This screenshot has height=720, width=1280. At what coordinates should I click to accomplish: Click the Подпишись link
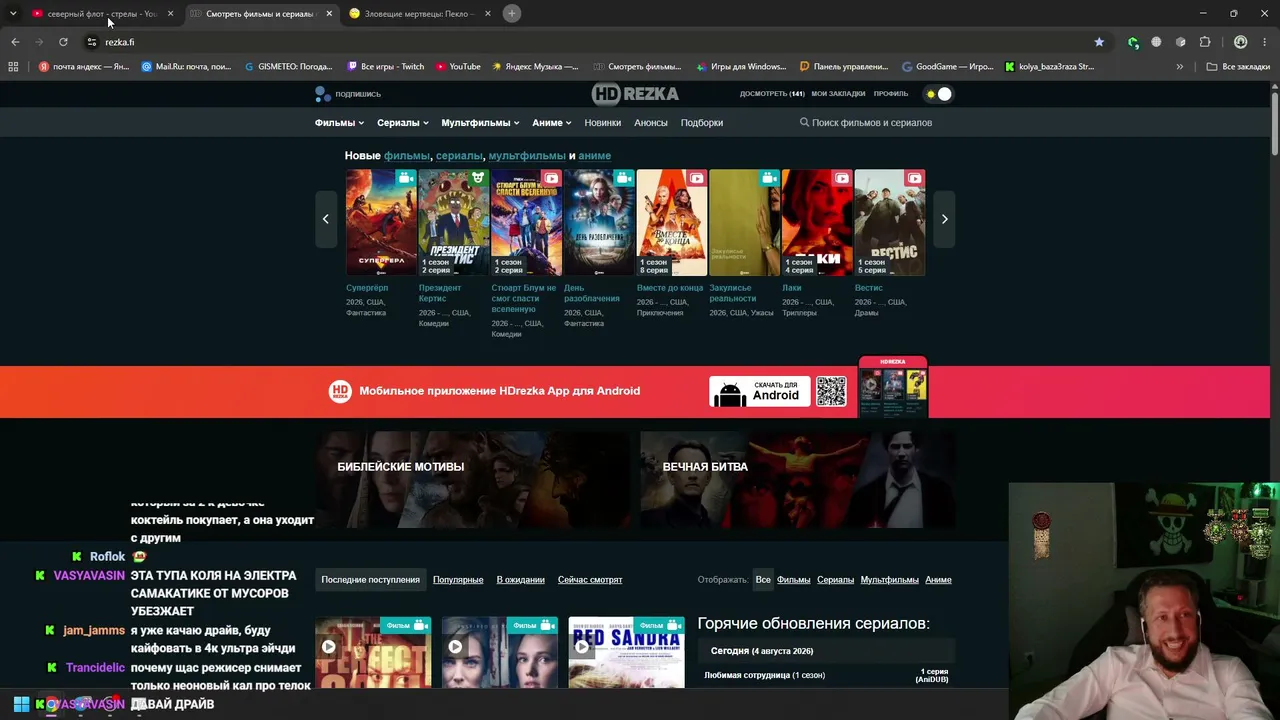[x=348, y=94]
